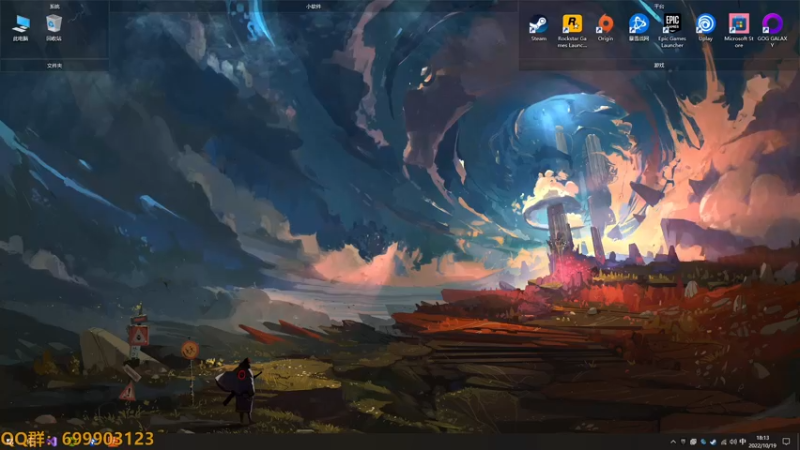This screenshot has width=800, height=450.
Task: Select the Origin desktop shortcut
Action: [x=605, y=28]
